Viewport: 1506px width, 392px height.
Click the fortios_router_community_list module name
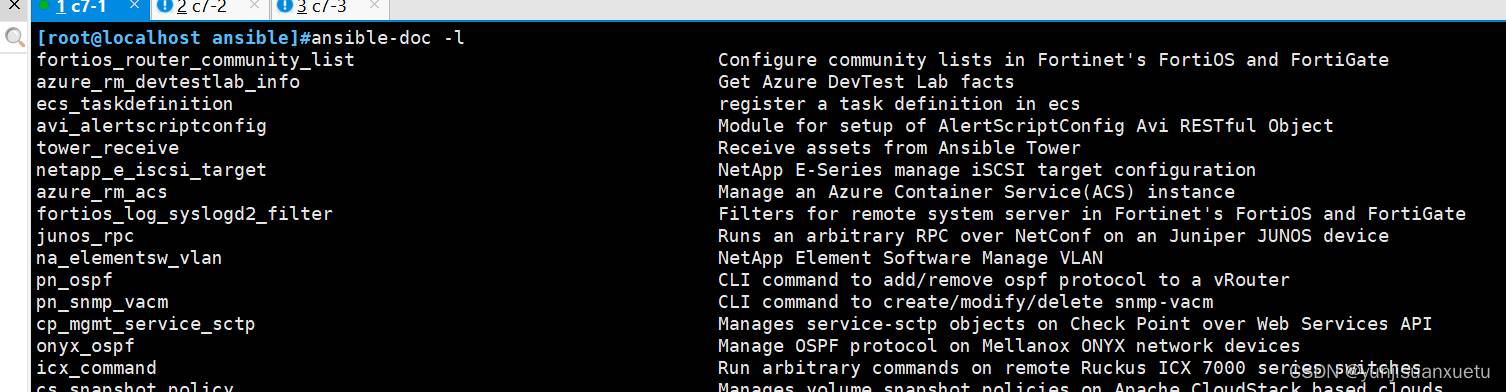coord(195,60)
